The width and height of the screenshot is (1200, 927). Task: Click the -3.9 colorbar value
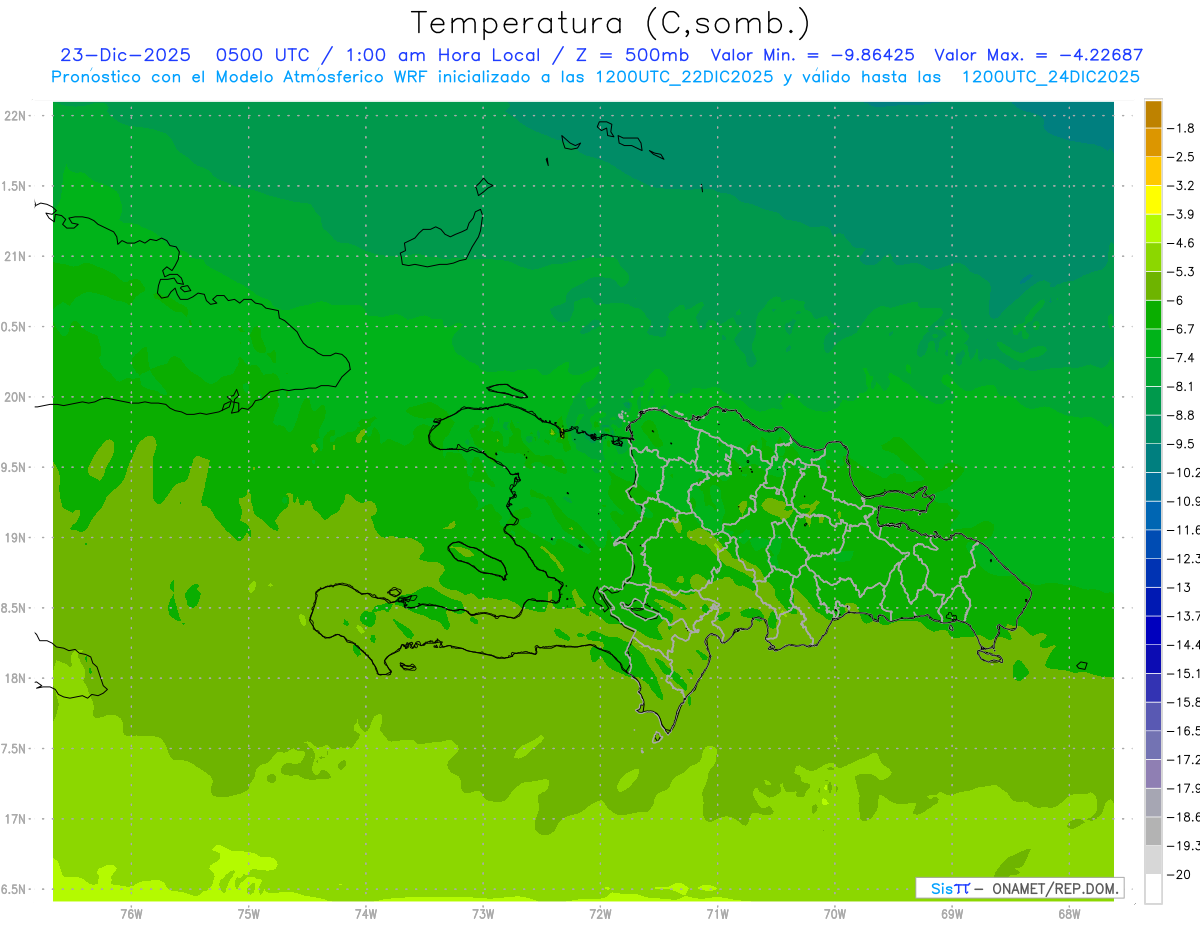1181,214
